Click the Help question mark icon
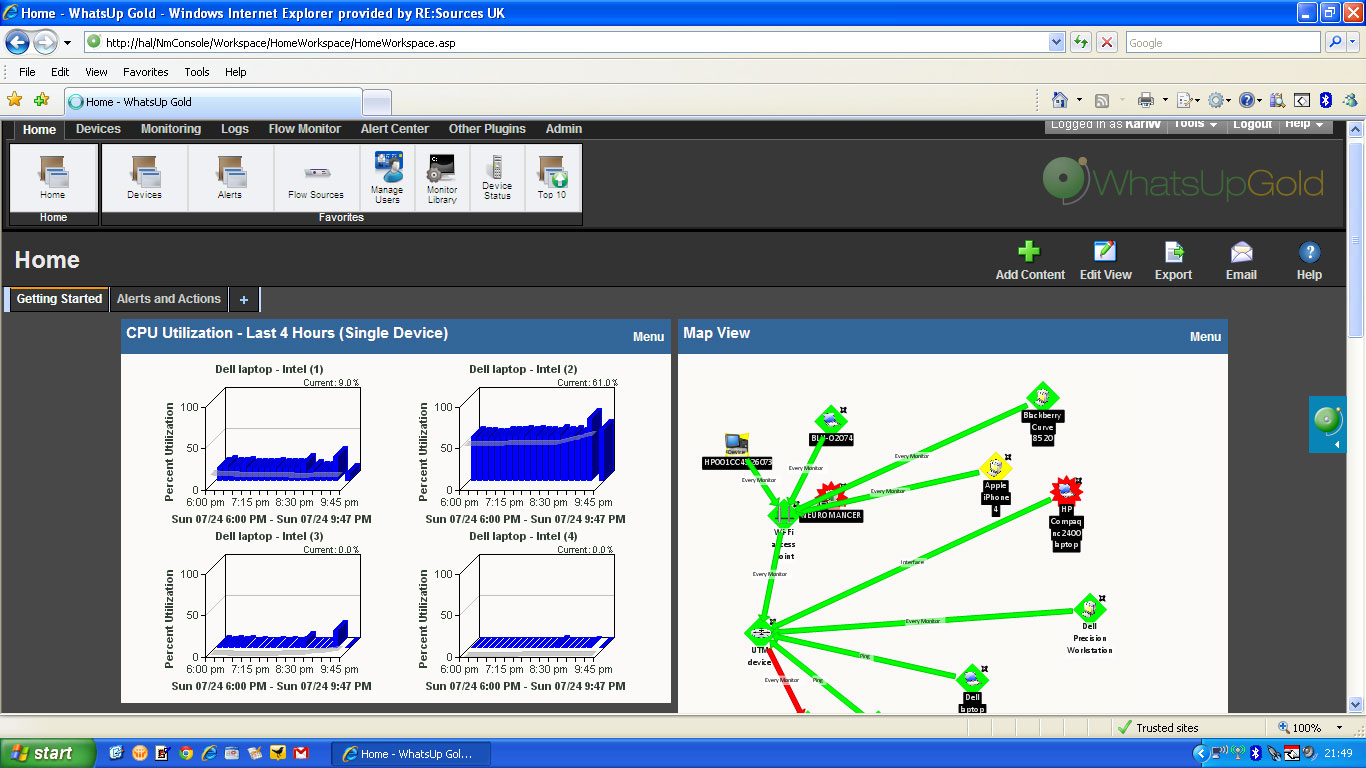Image resolution: width=1366 pixels, height=768 pixels. 1309,252
